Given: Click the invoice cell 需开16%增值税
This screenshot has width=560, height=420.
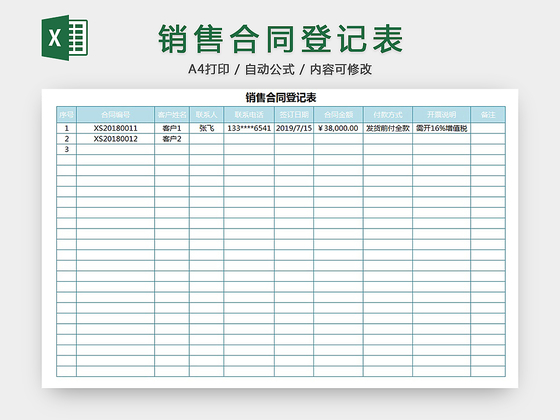Looking at the screenshot, I should coord(441,128).
